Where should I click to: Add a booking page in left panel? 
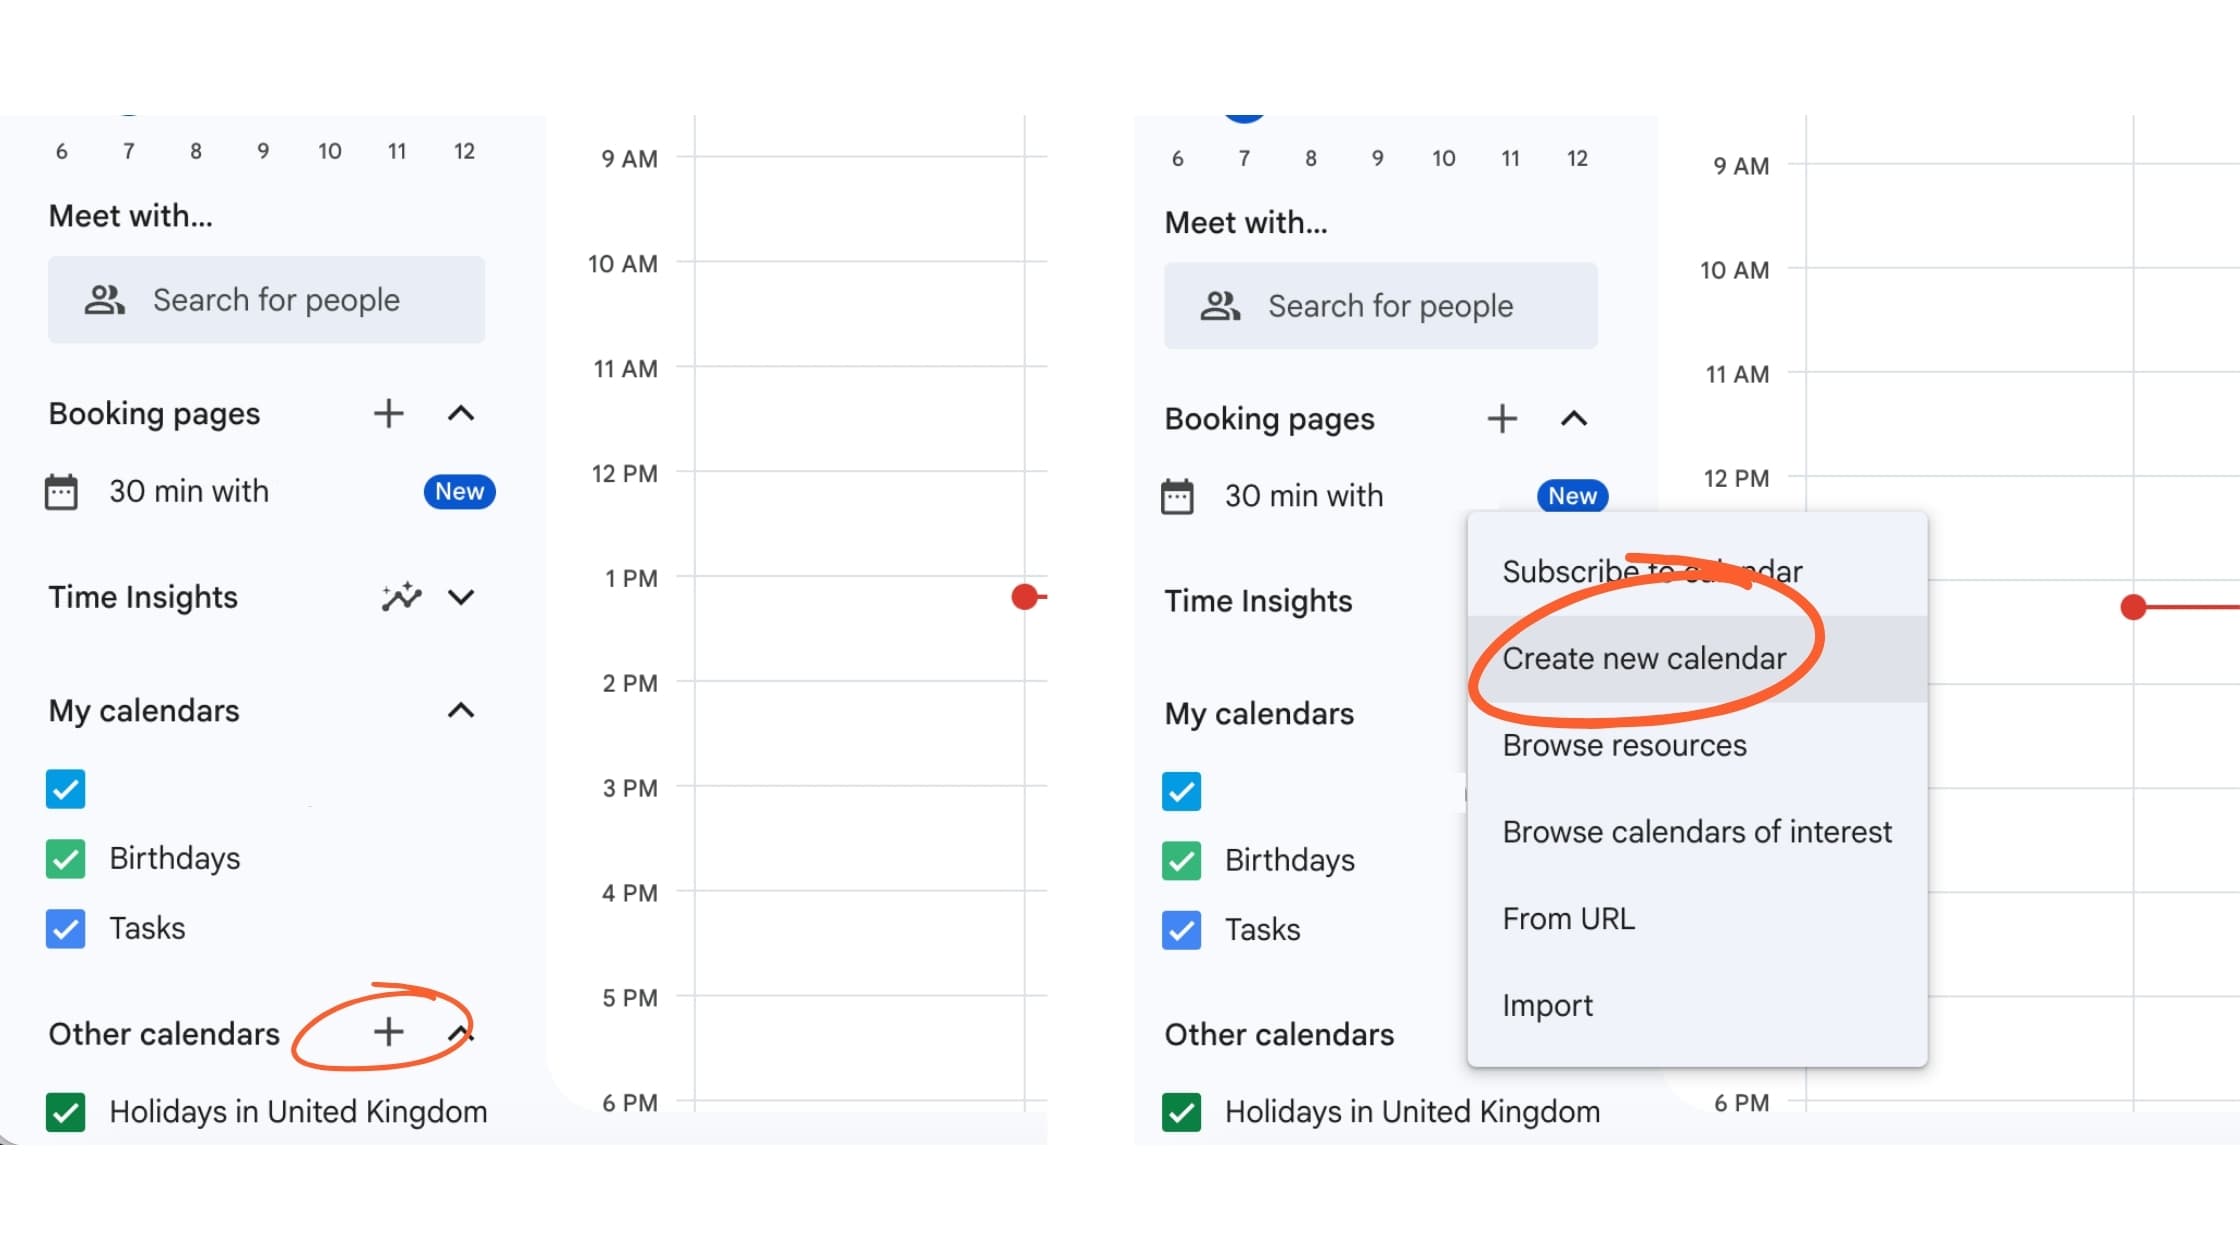point(388,413)
